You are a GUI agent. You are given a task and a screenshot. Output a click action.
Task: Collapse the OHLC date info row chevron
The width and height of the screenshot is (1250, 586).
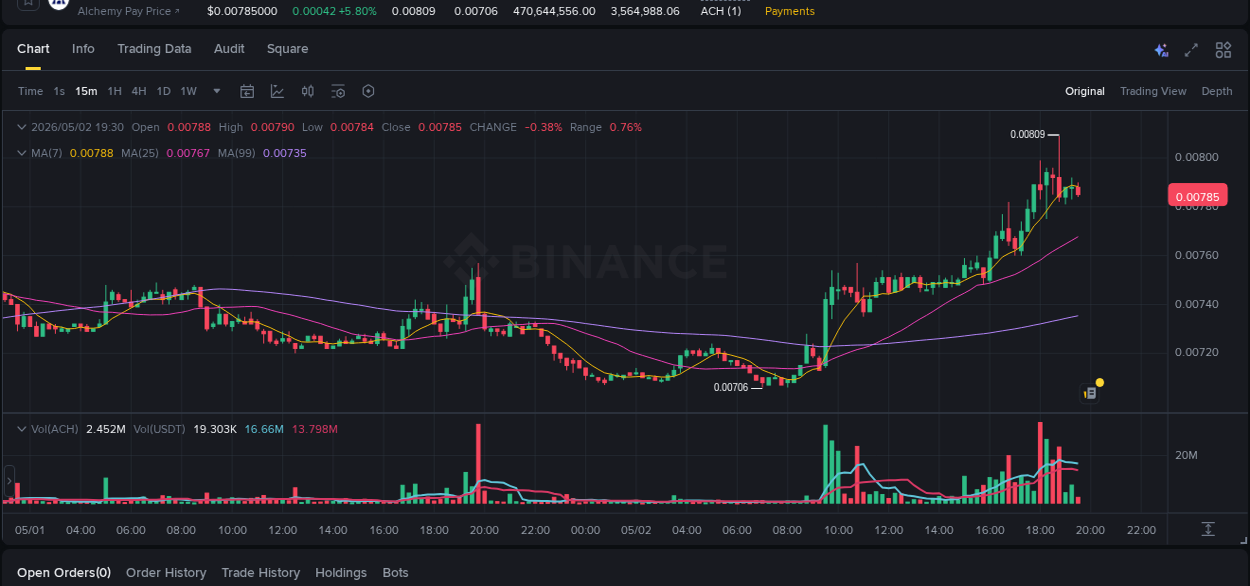(22, 127)
